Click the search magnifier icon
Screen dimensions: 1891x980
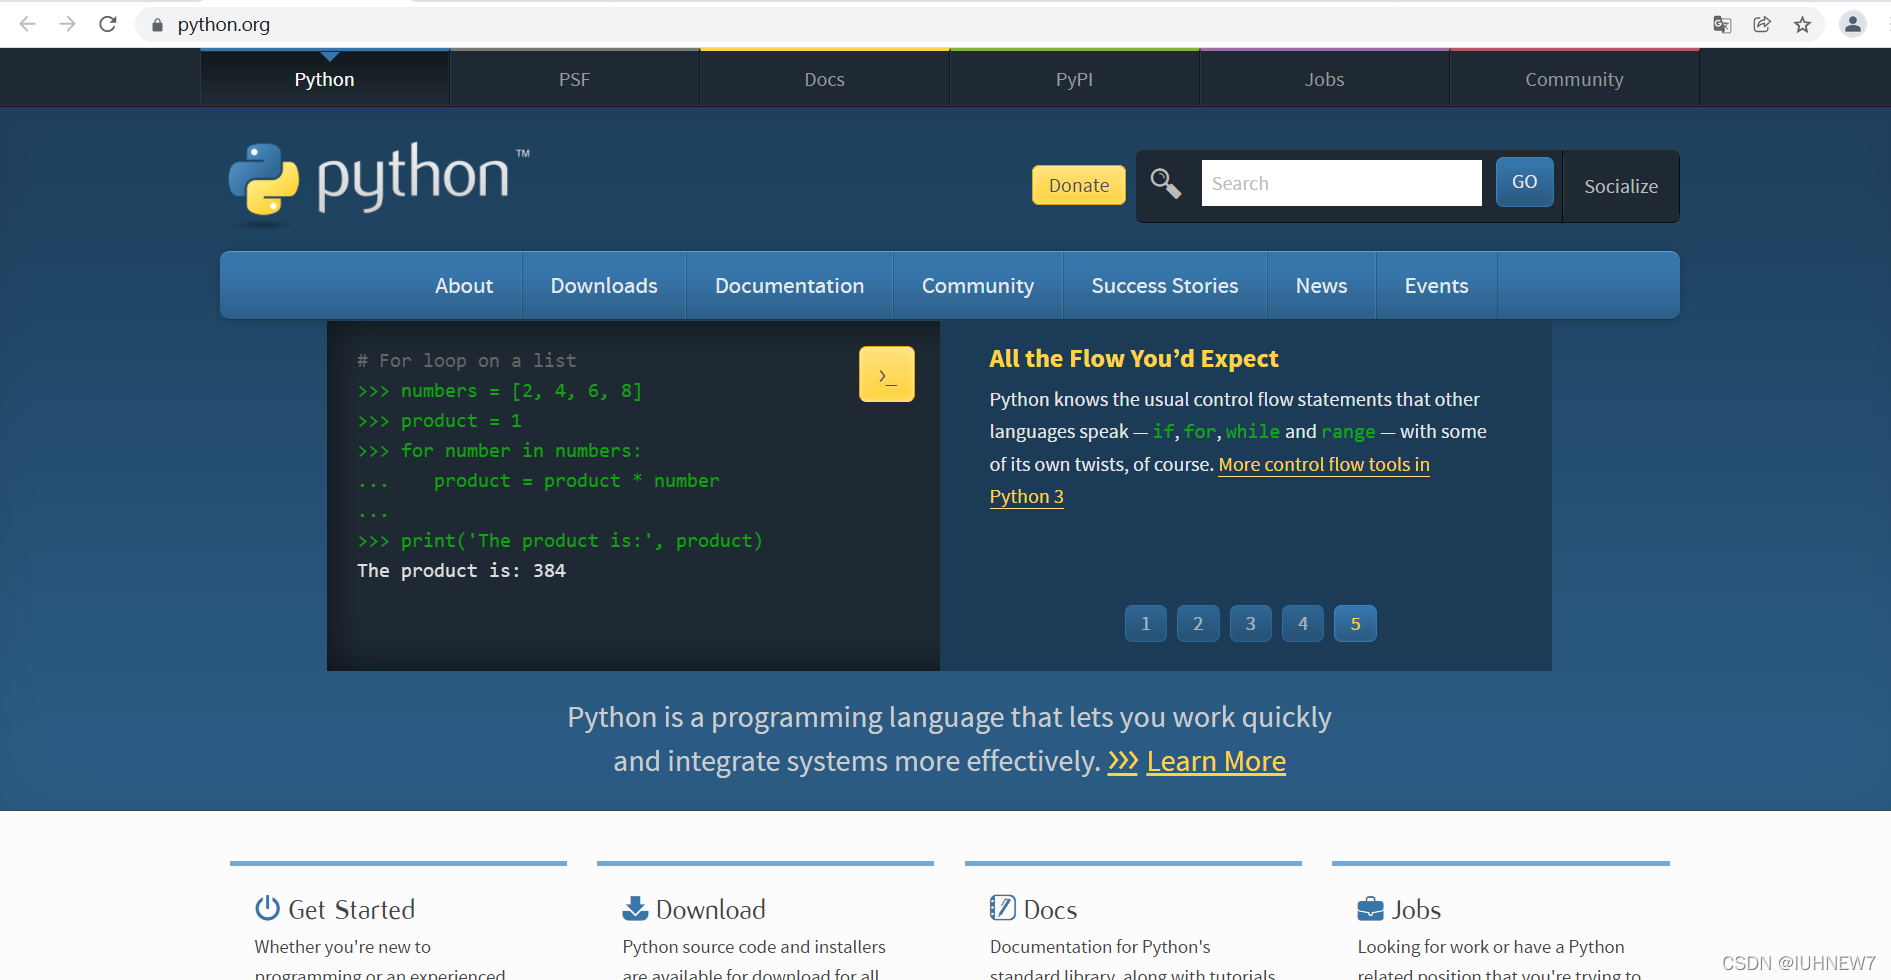pos(1165,184)
